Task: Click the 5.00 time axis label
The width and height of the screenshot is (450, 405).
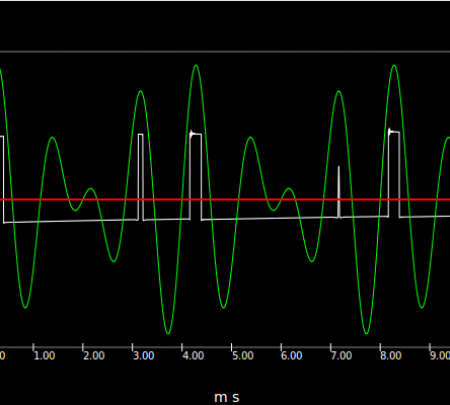Action: click(x=243, y=356)
